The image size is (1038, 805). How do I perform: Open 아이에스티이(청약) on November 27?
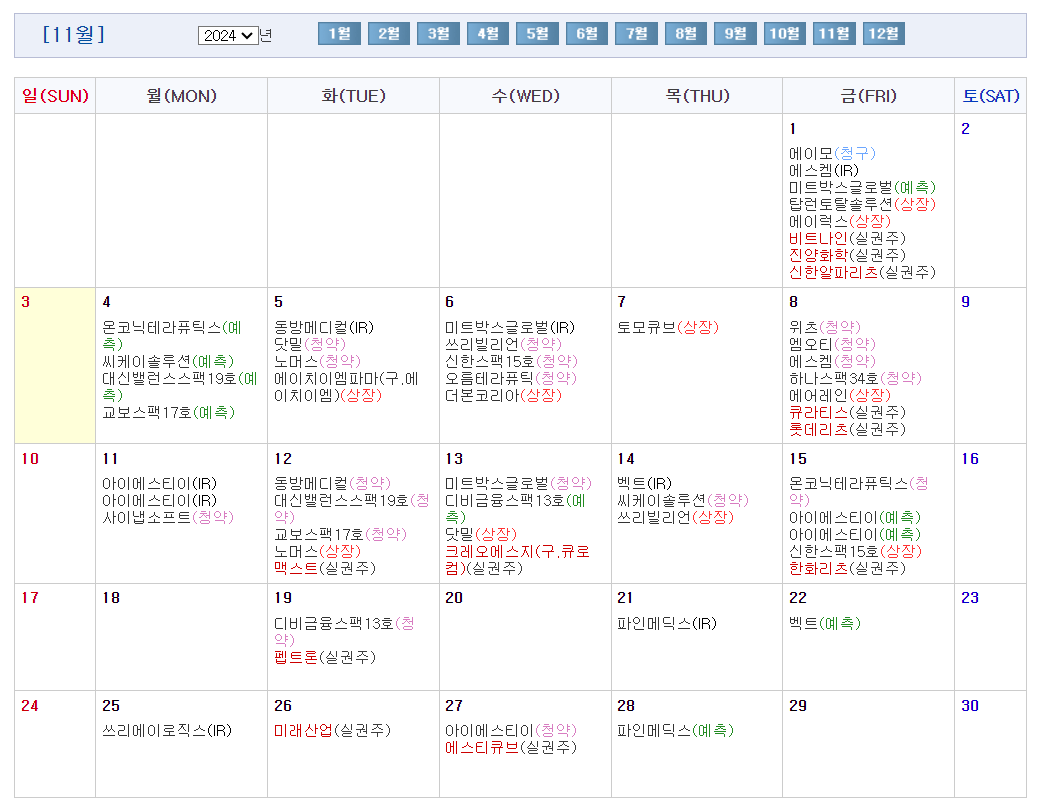click(510, 731)
